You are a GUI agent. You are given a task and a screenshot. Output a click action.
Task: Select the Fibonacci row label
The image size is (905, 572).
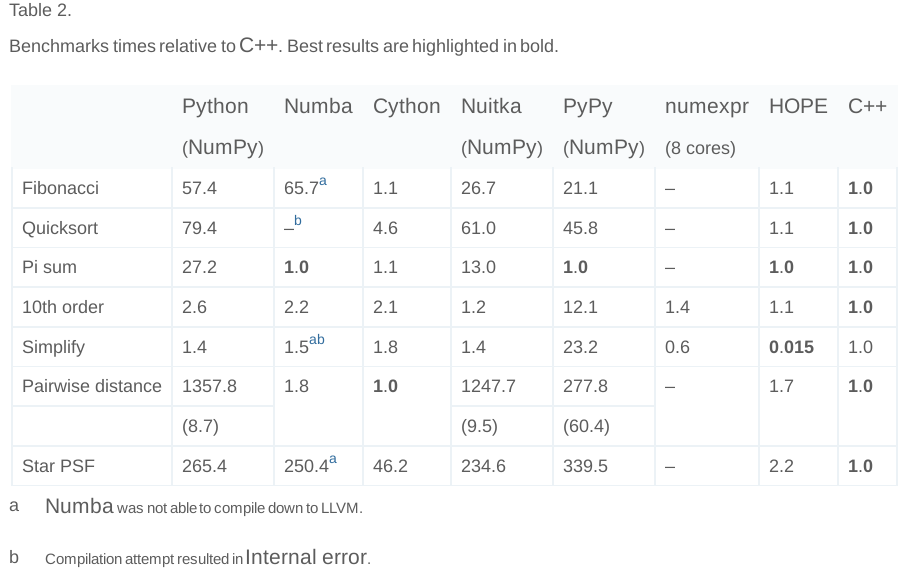(x=60, y=188)
